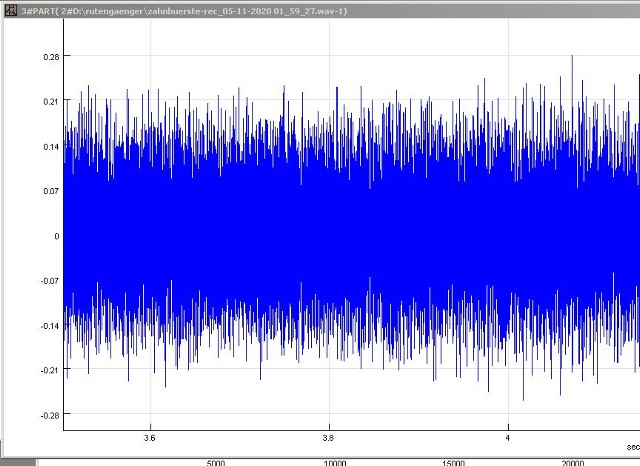This screenshot has height=466, width=640.
Task: Click the -0.21 y-axis label
Action: pos(50,370)
